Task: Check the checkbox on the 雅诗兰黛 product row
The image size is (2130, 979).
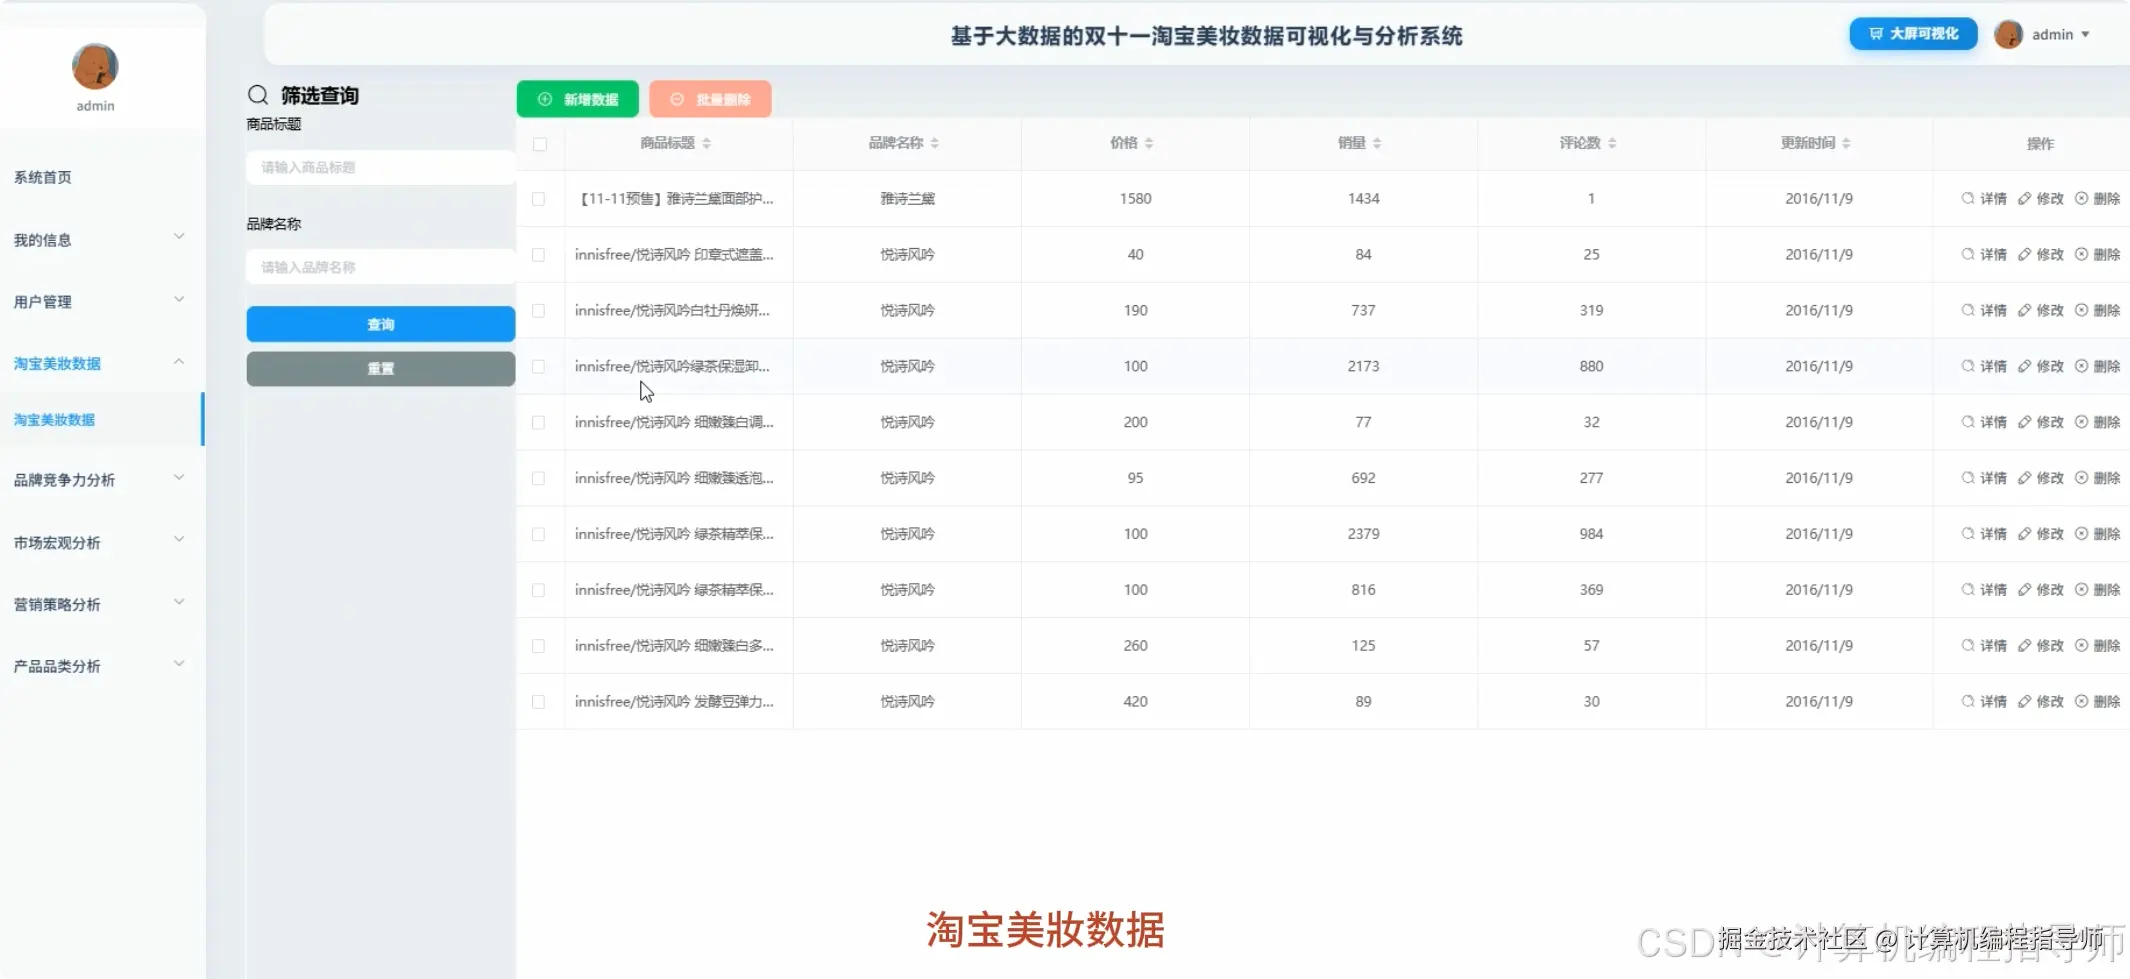Action: (x=539, y=198)
